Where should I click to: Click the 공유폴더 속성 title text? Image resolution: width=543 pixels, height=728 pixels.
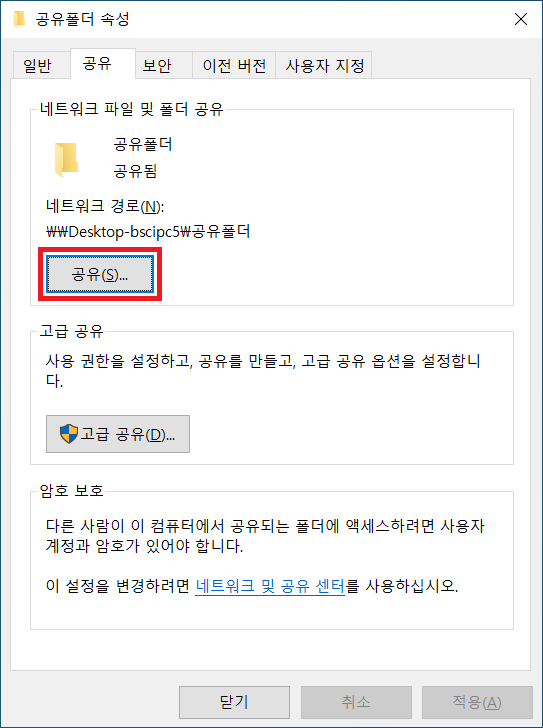pyautogui.click(x=82, y=20)
